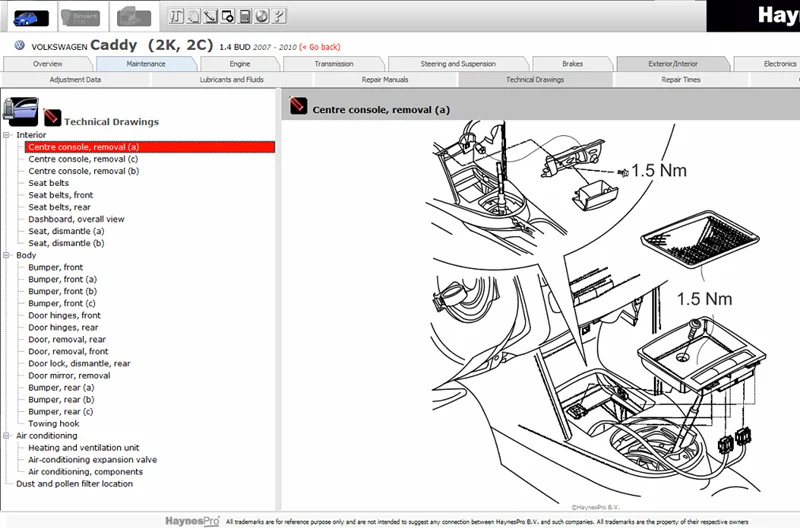Click the HaynesPro footer logo

(x=192, y=521)
